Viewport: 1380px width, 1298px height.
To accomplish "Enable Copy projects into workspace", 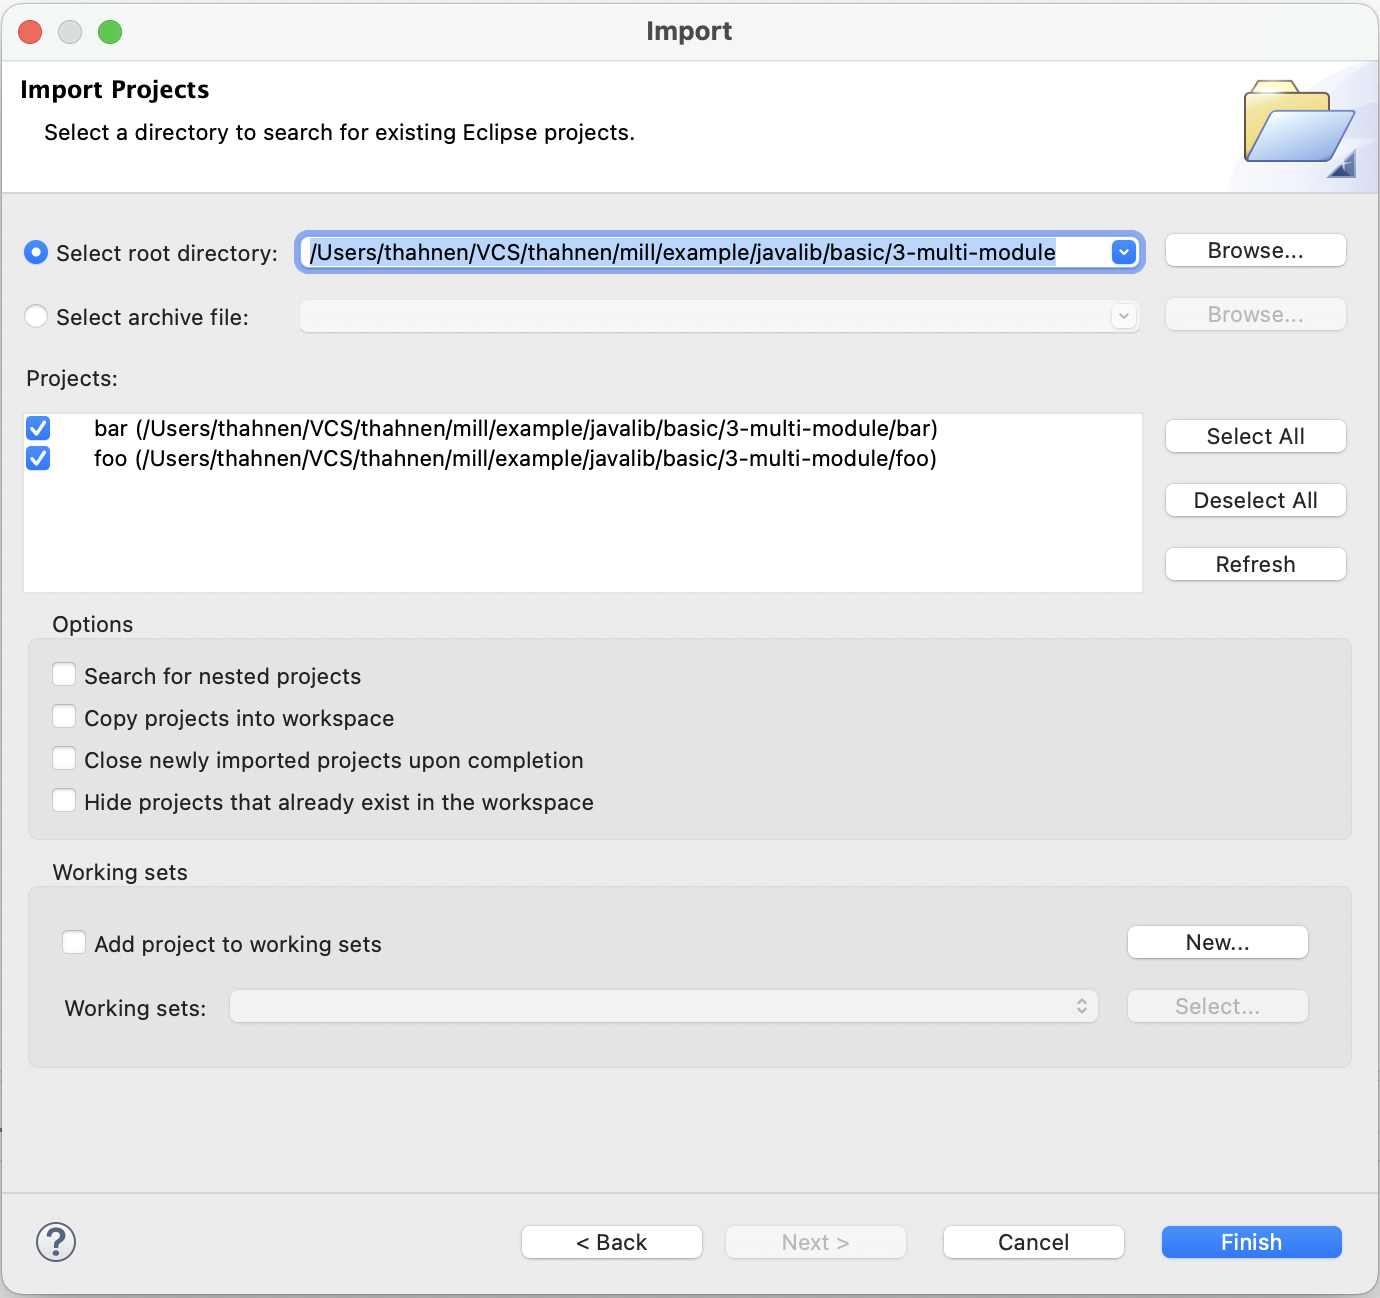I will click(64, 716).
